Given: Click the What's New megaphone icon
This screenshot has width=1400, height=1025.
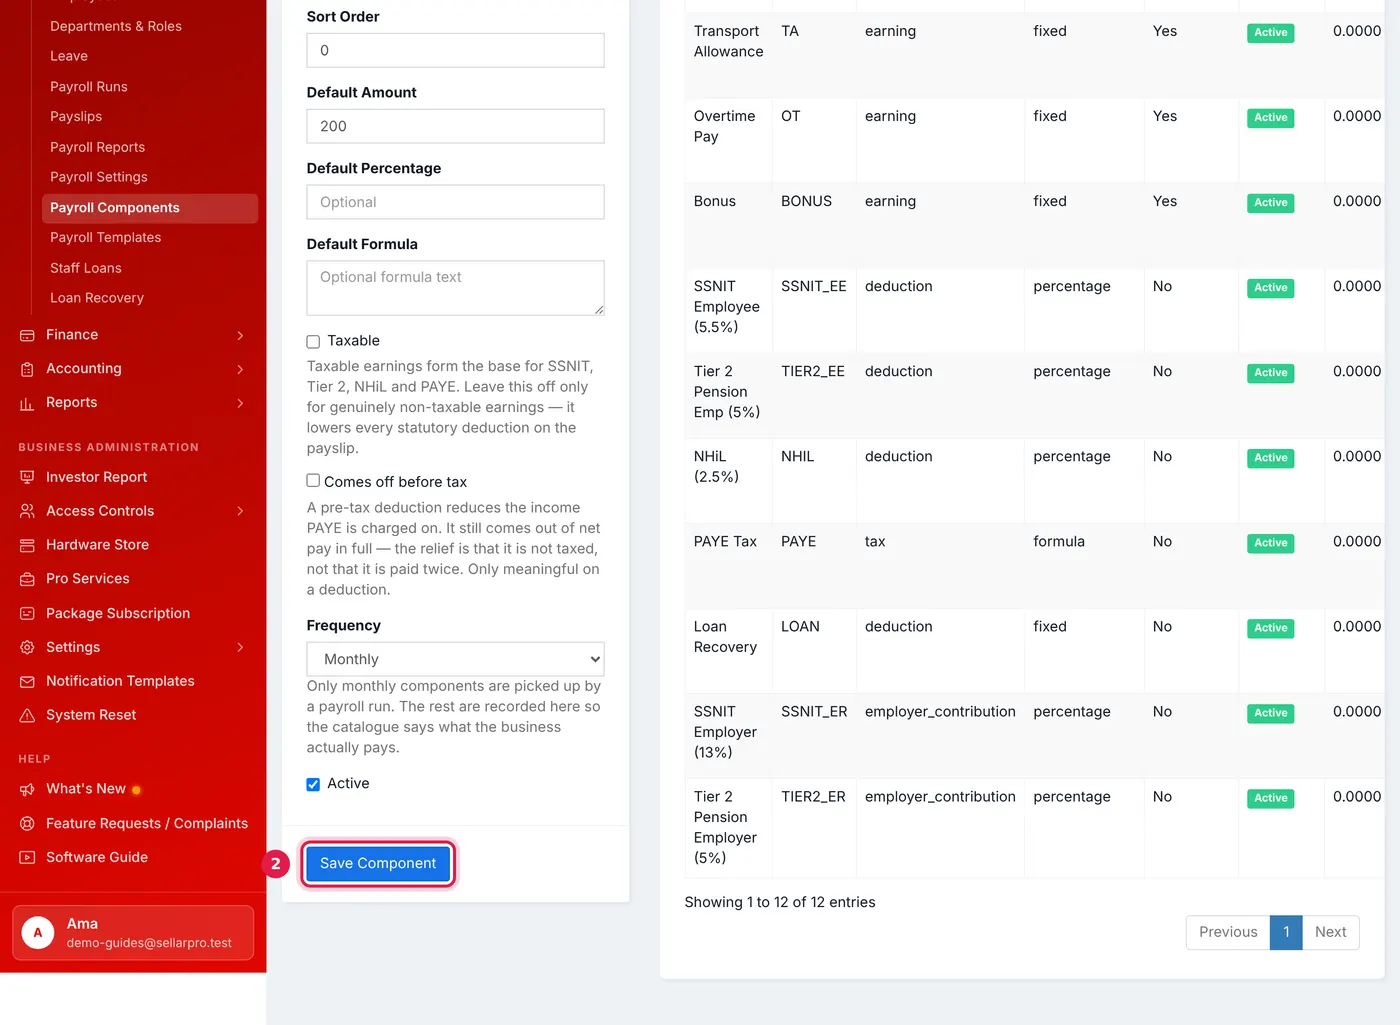Looking at the screenshot, I should [x=27, y=789].
